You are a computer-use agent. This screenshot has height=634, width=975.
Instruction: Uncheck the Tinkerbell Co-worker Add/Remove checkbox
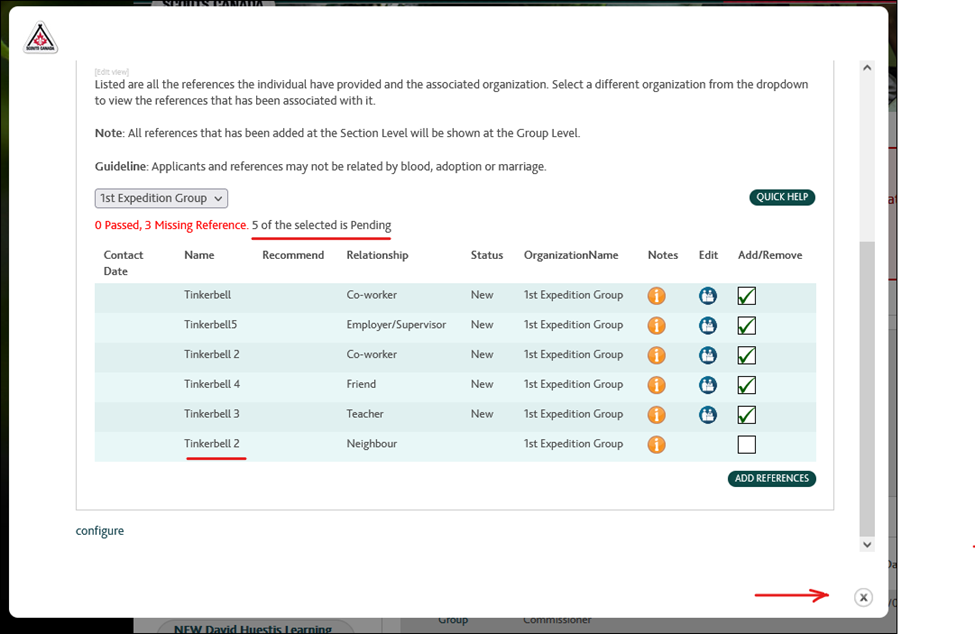[x=746, y=296]
